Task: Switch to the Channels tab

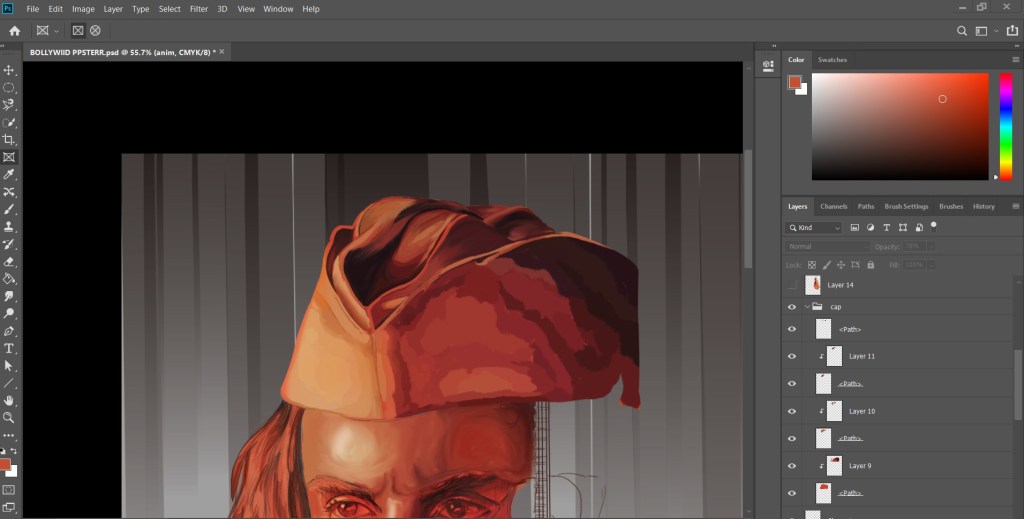Action: click(x=833, y=206)
